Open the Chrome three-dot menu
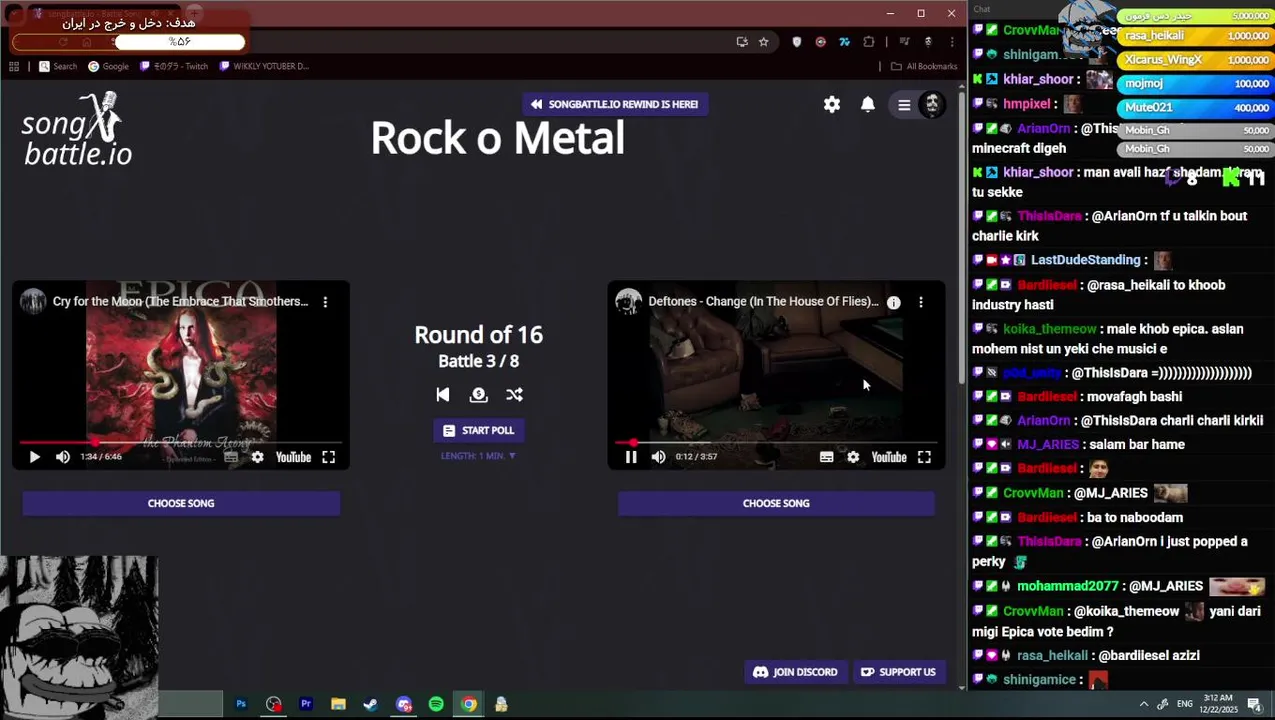 pos(951,42)
